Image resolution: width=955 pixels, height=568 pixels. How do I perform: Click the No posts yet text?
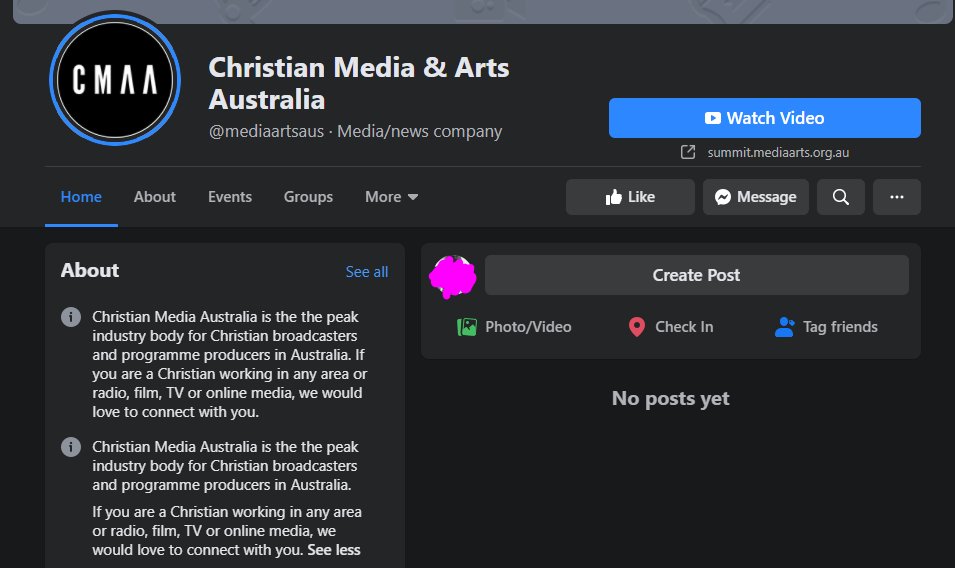(x=671, y=398)
